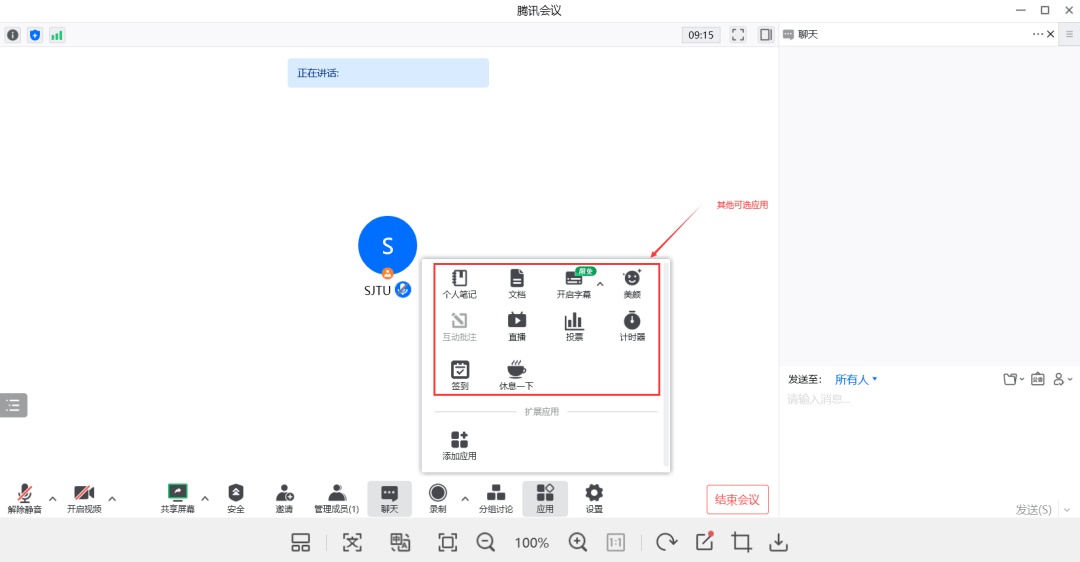Screen dimensions: 1080x562
Task: Turn on camera with 开启视频
Action: 84,498
